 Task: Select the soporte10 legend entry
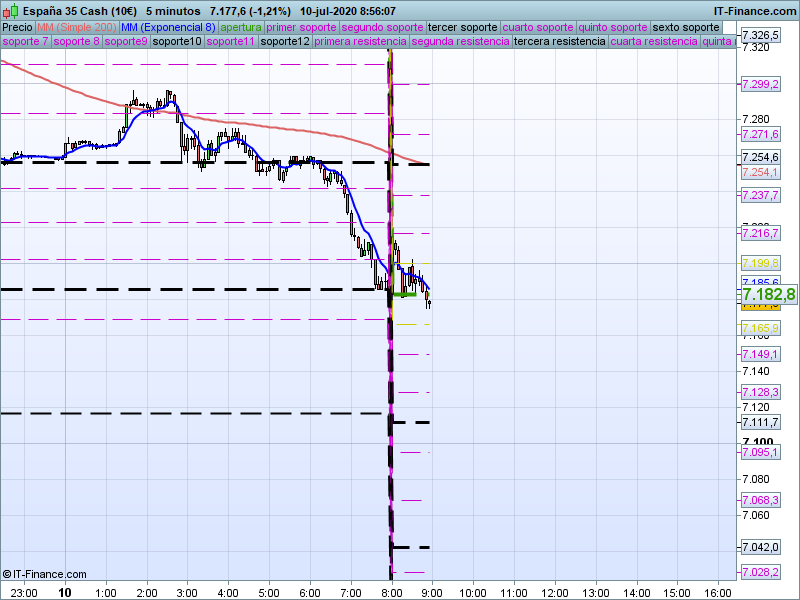click(x=177, y=42)
